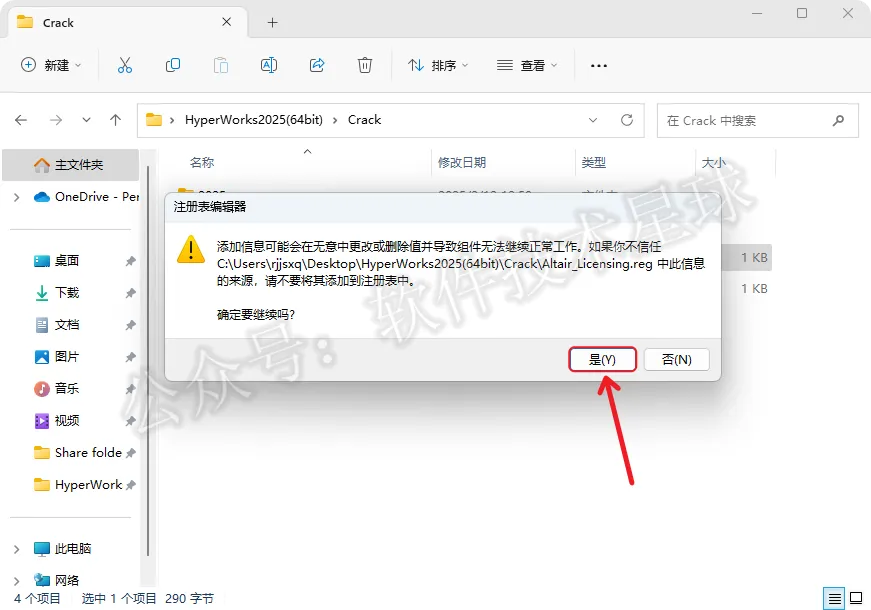
Task: Go back with the left arrow button
Action: 21,120
